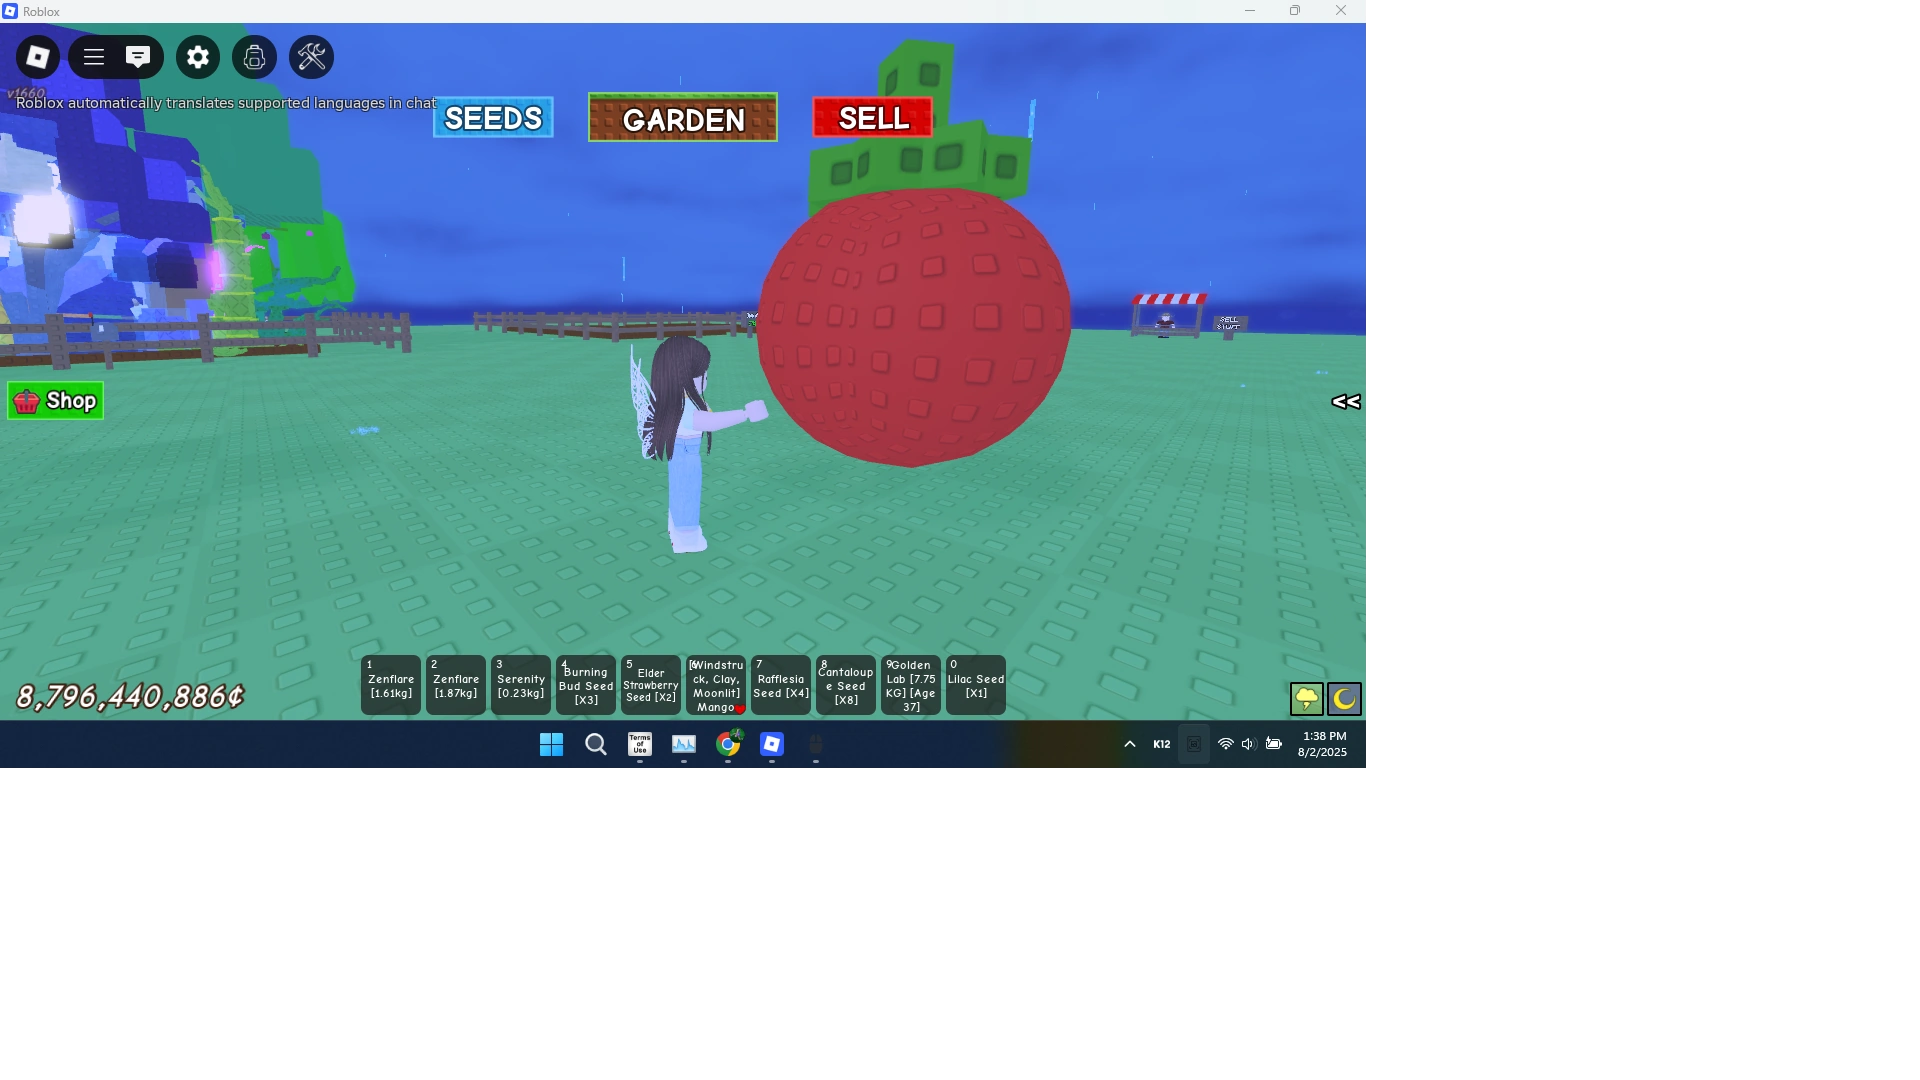
Task: Select the crescent moon weather icon
Action: pyautogui.click(x=1344, y=699)
